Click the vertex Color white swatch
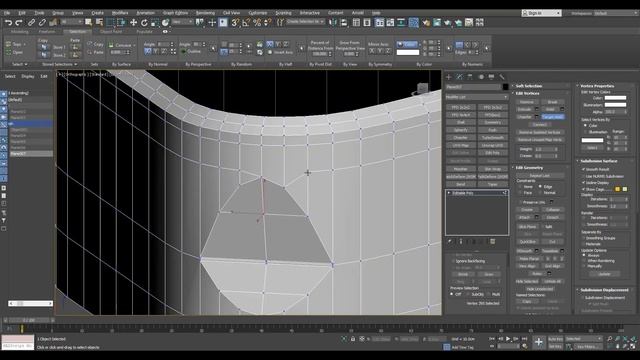 (615, 98)
